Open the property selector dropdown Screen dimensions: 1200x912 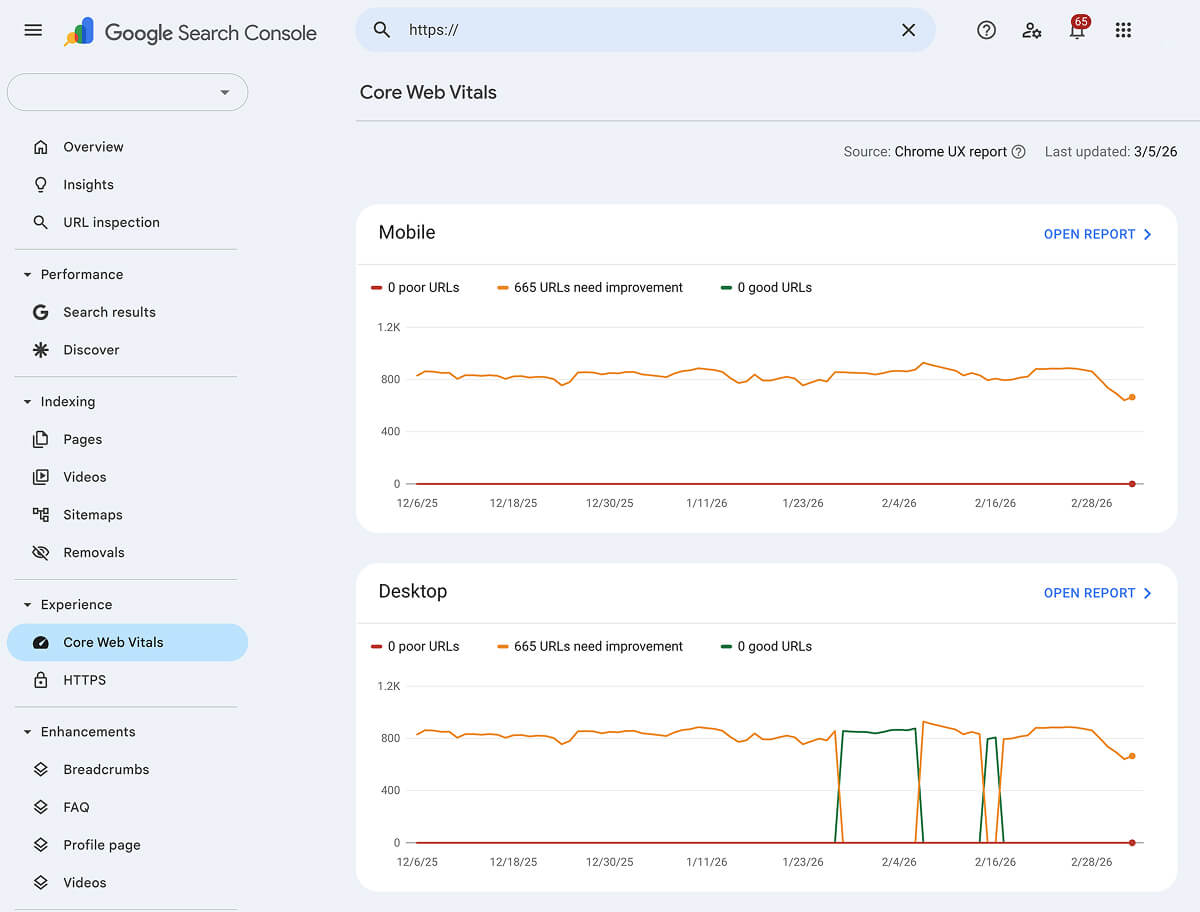pos(127,92)
